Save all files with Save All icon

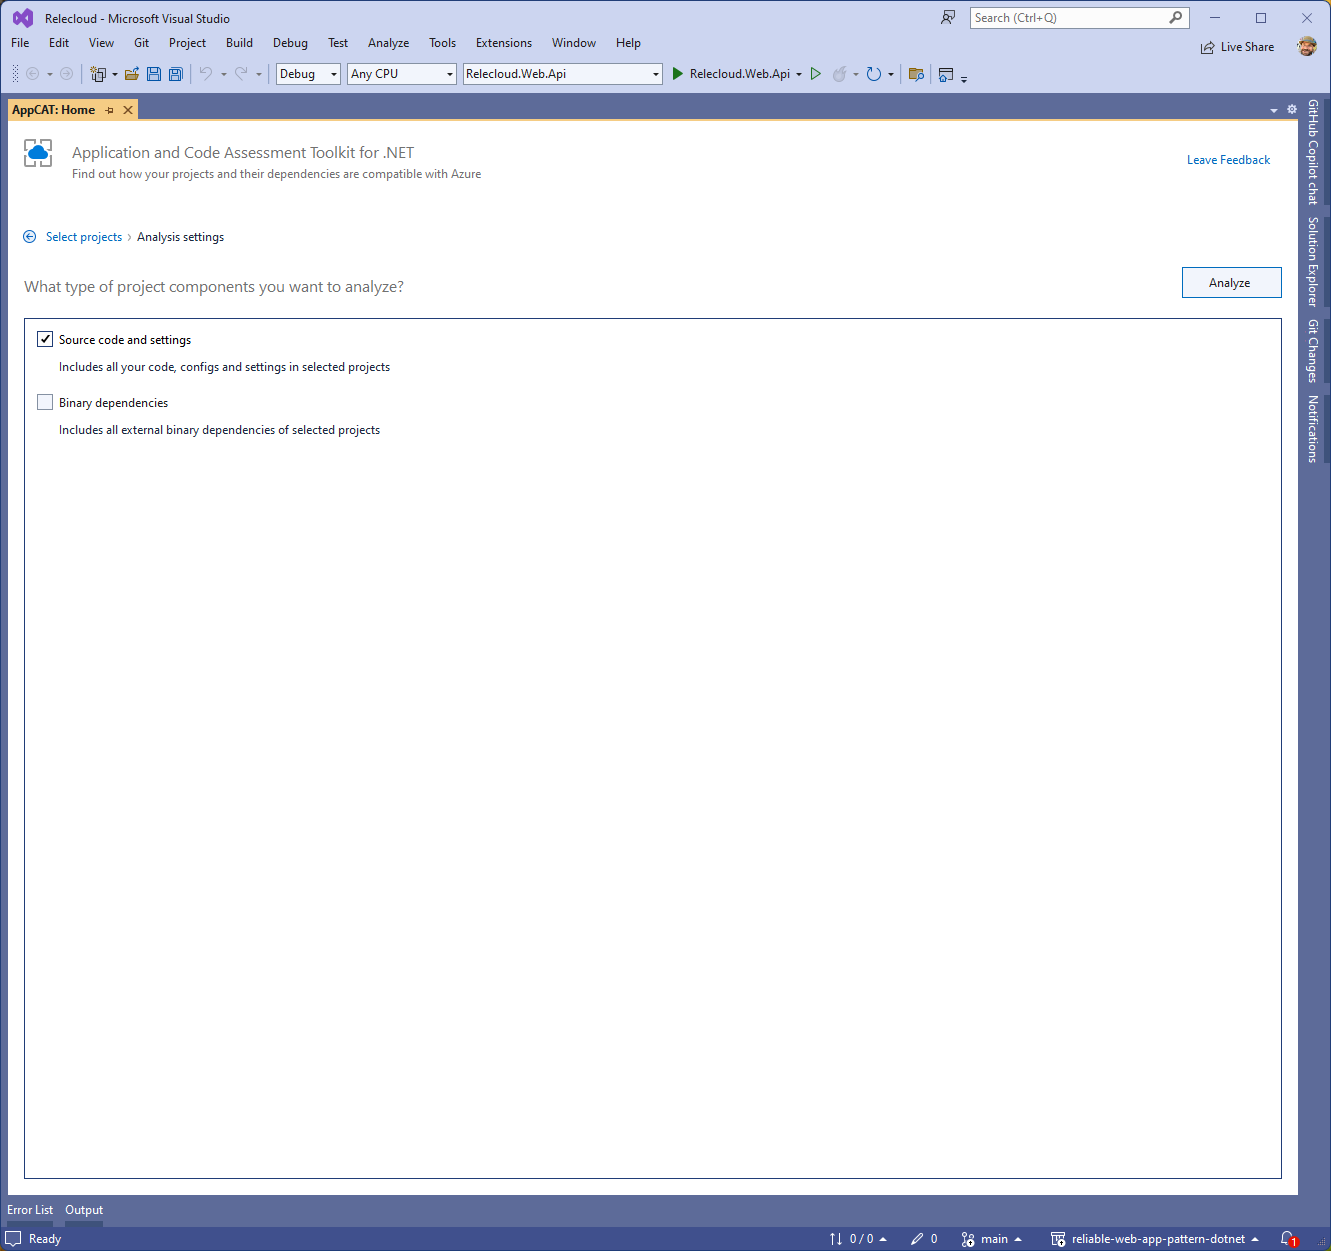click(x=175, y=73)
